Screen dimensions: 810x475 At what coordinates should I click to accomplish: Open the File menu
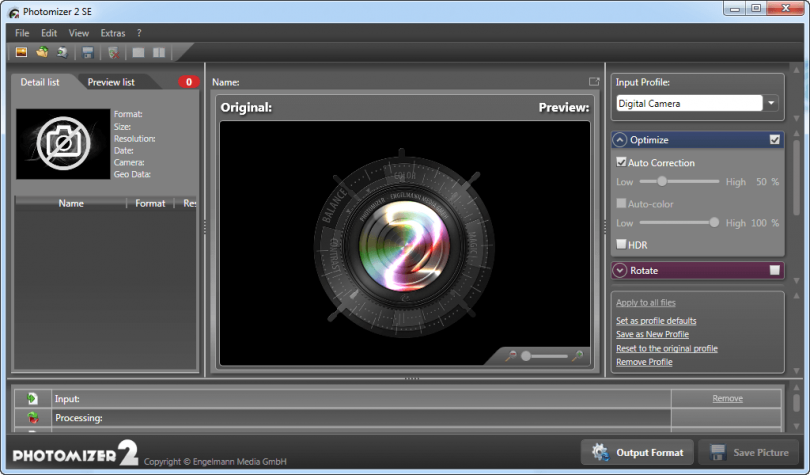[22, 33]
